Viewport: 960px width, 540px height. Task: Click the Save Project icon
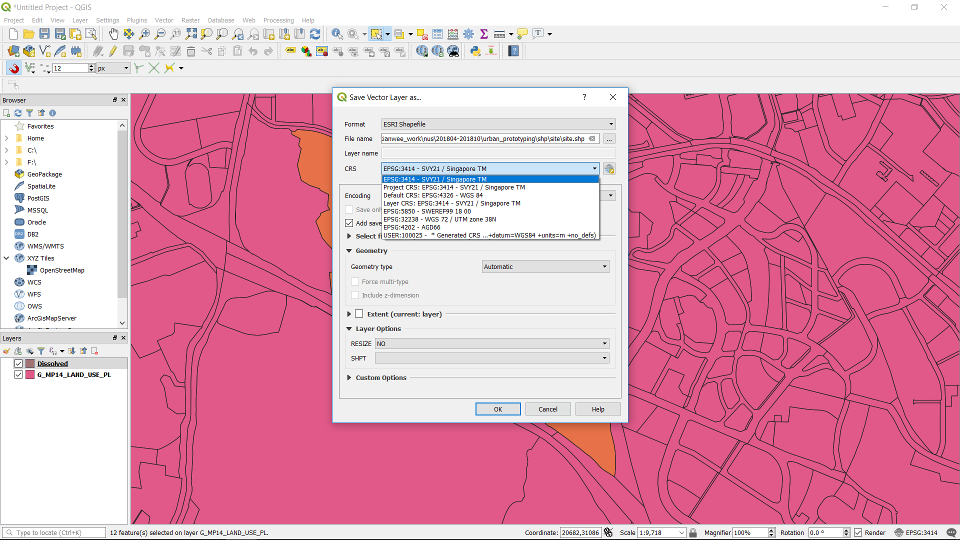pyautogui.click(x=45, y=34)
